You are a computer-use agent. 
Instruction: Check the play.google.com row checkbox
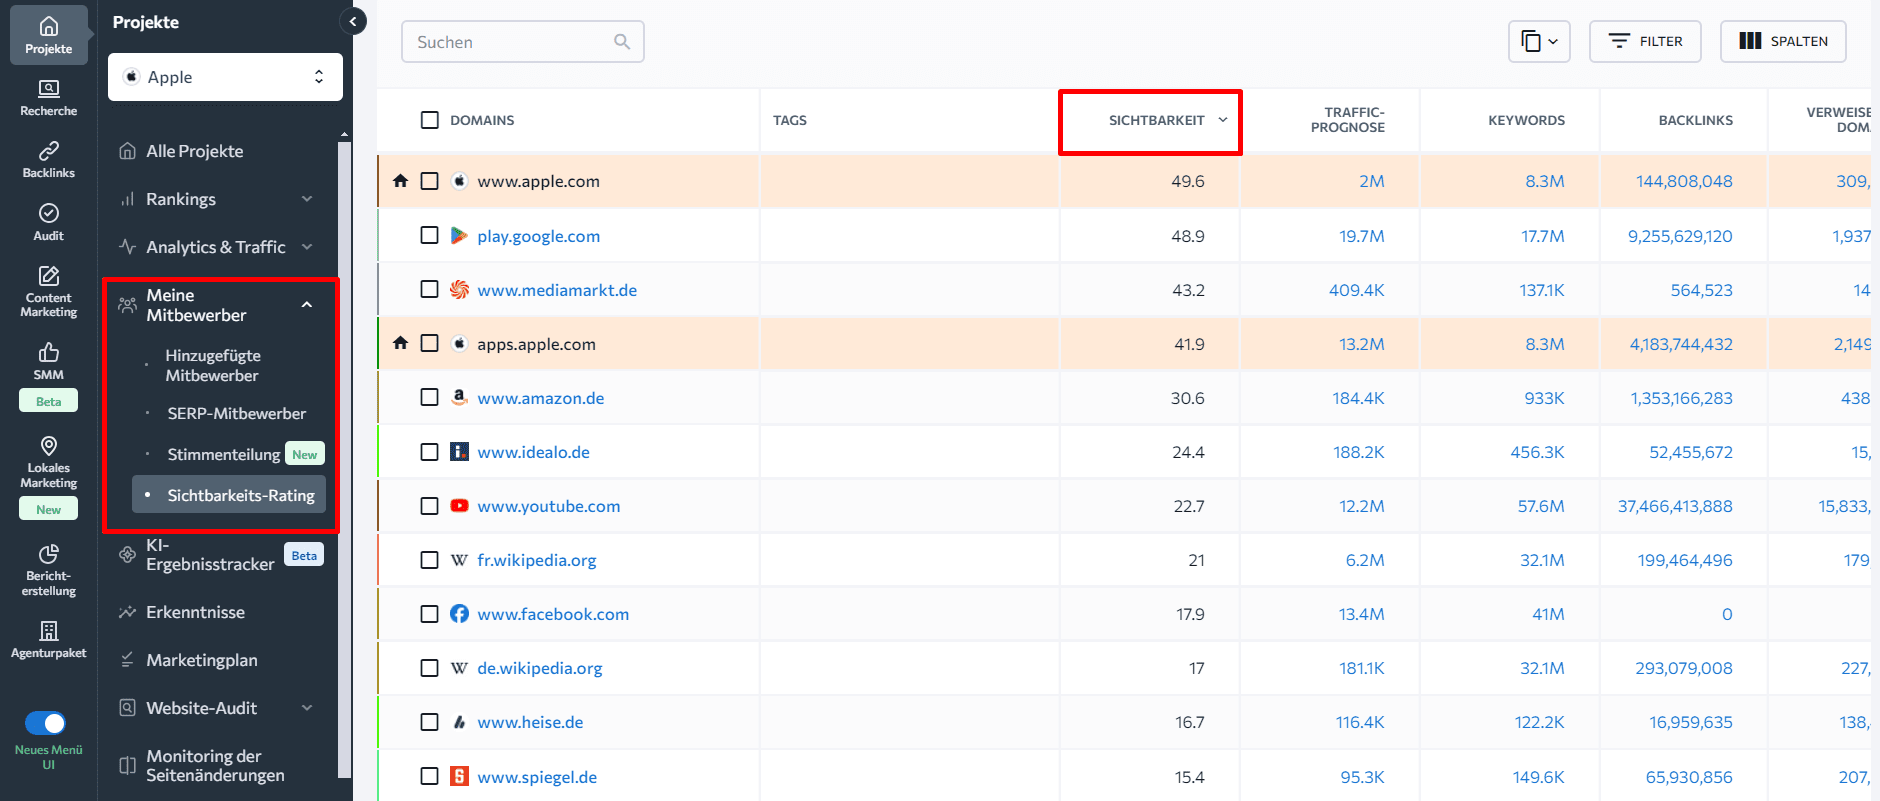430,236
